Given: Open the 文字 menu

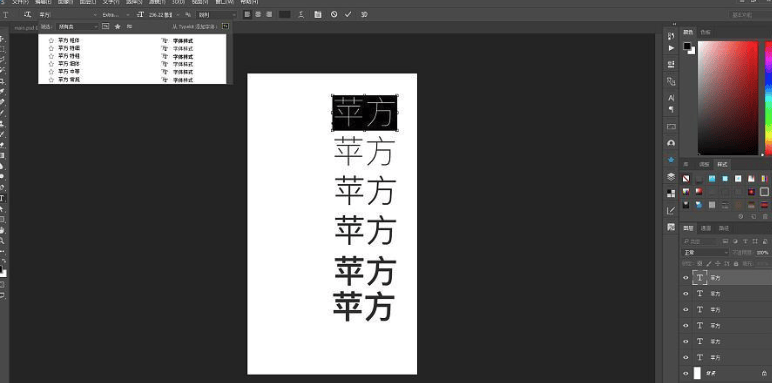Looking at the screenshot, I should click(x=111, y=2).
